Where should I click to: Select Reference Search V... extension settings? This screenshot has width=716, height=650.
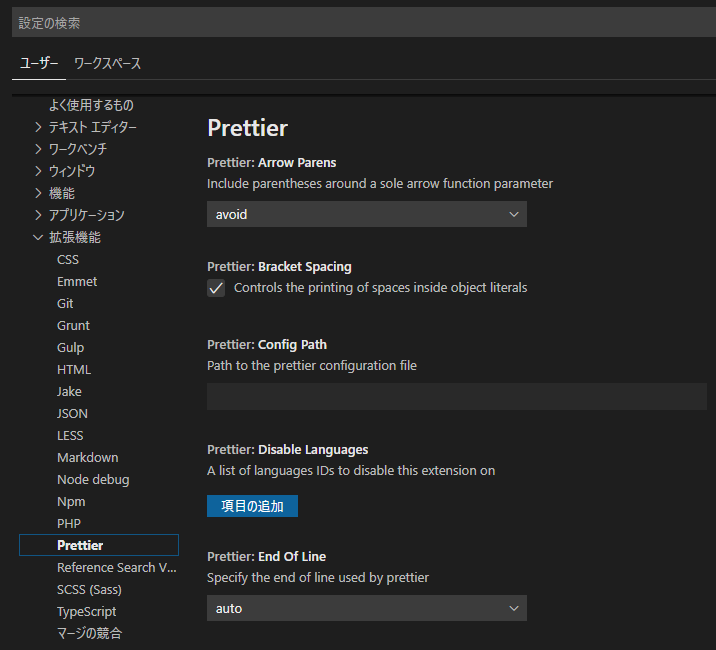point(116,567)
